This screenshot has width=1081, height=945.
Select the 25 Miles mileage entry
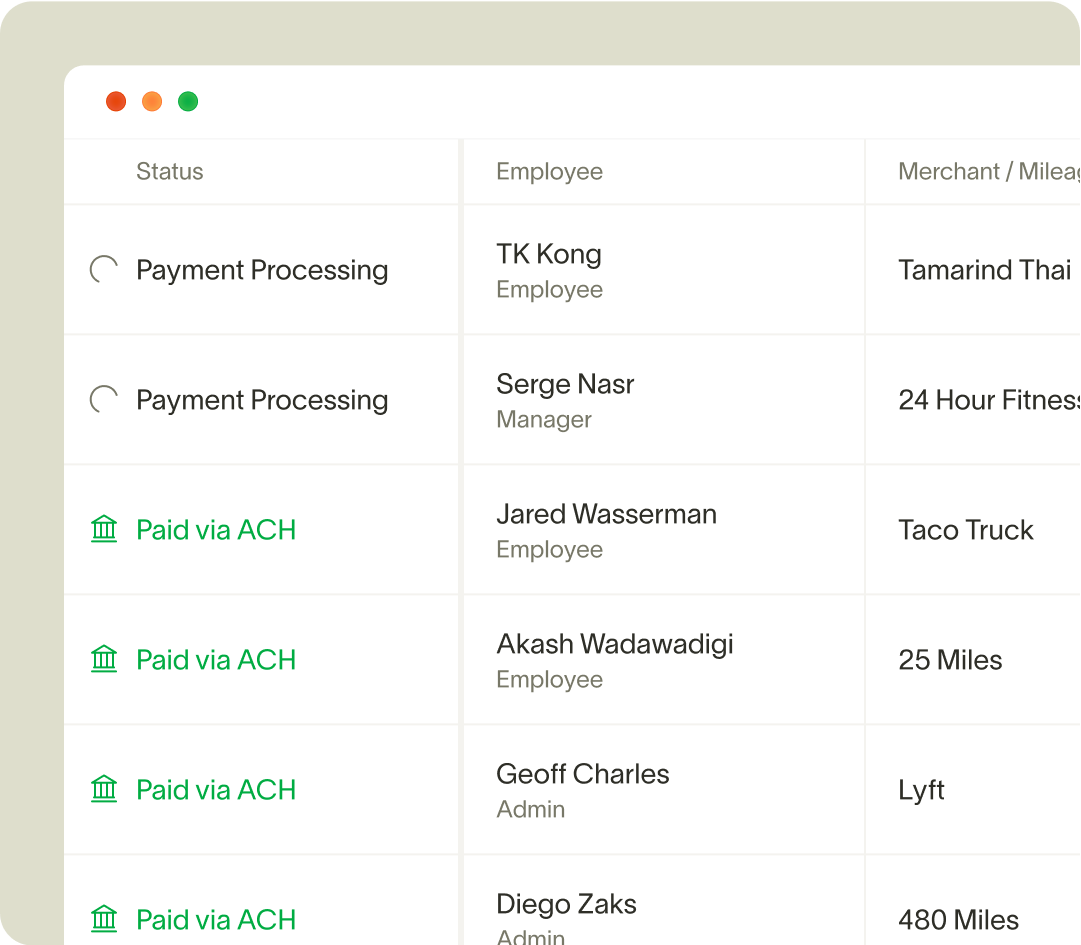point(950,660)
